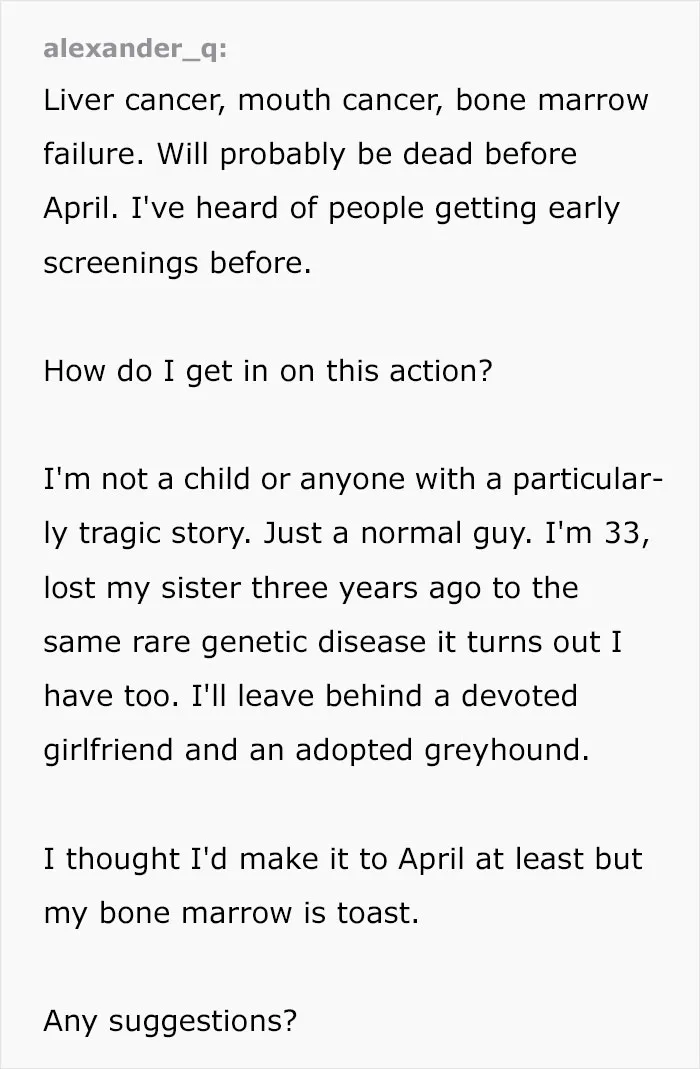Screen dimensions: 700x1069
Task: Click the line starting "I'm not a child"
Action: point(353,479)
